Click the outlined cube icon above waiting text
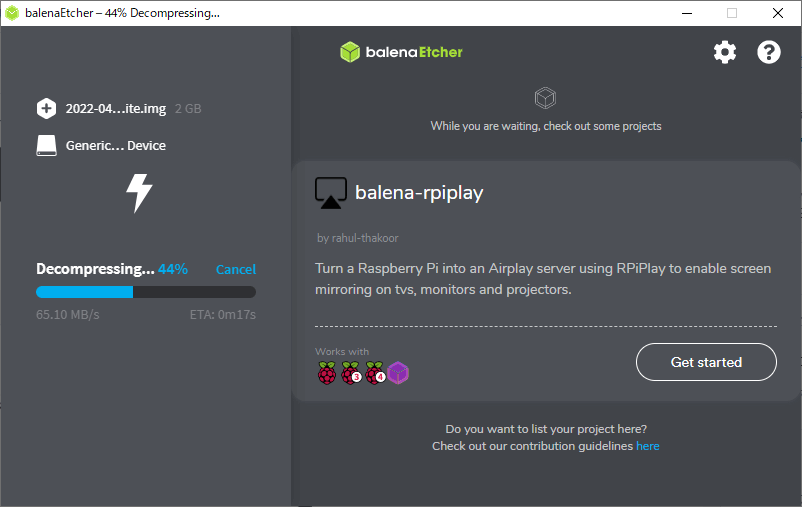 point(545,98)
